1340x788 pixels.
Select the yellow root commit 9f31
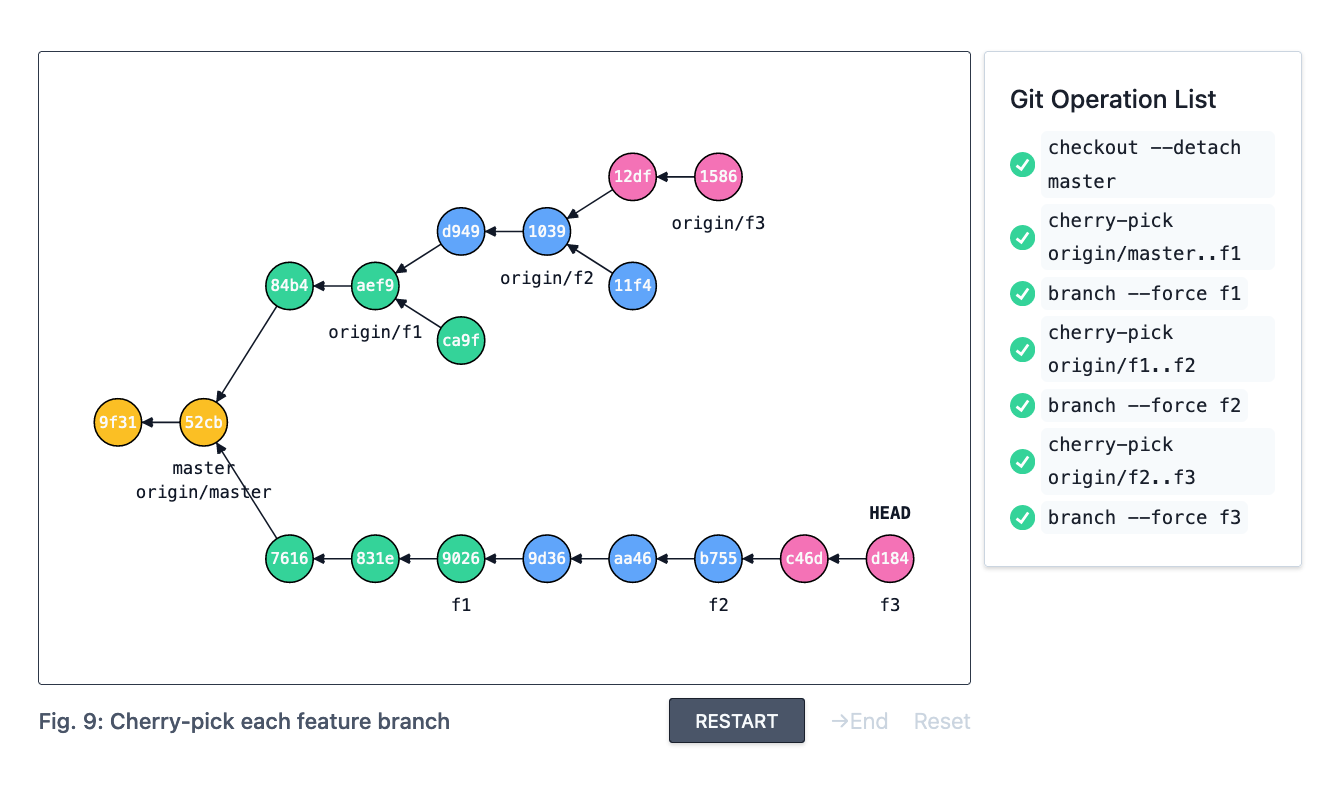click(118, 422)
